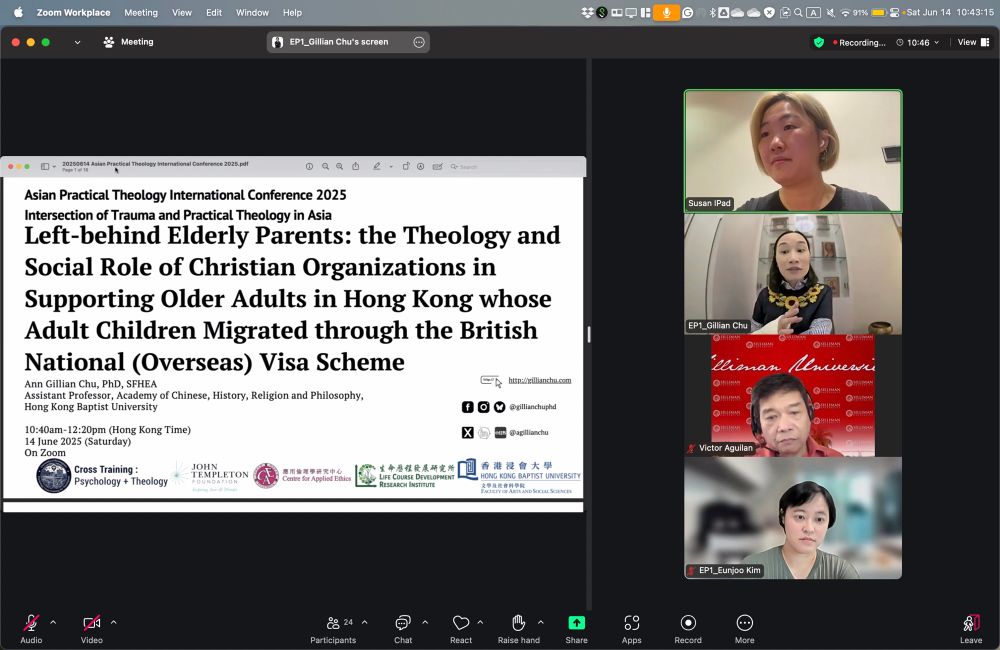
Task: Click zoom out in PDF toolbar
Action: 325,166
